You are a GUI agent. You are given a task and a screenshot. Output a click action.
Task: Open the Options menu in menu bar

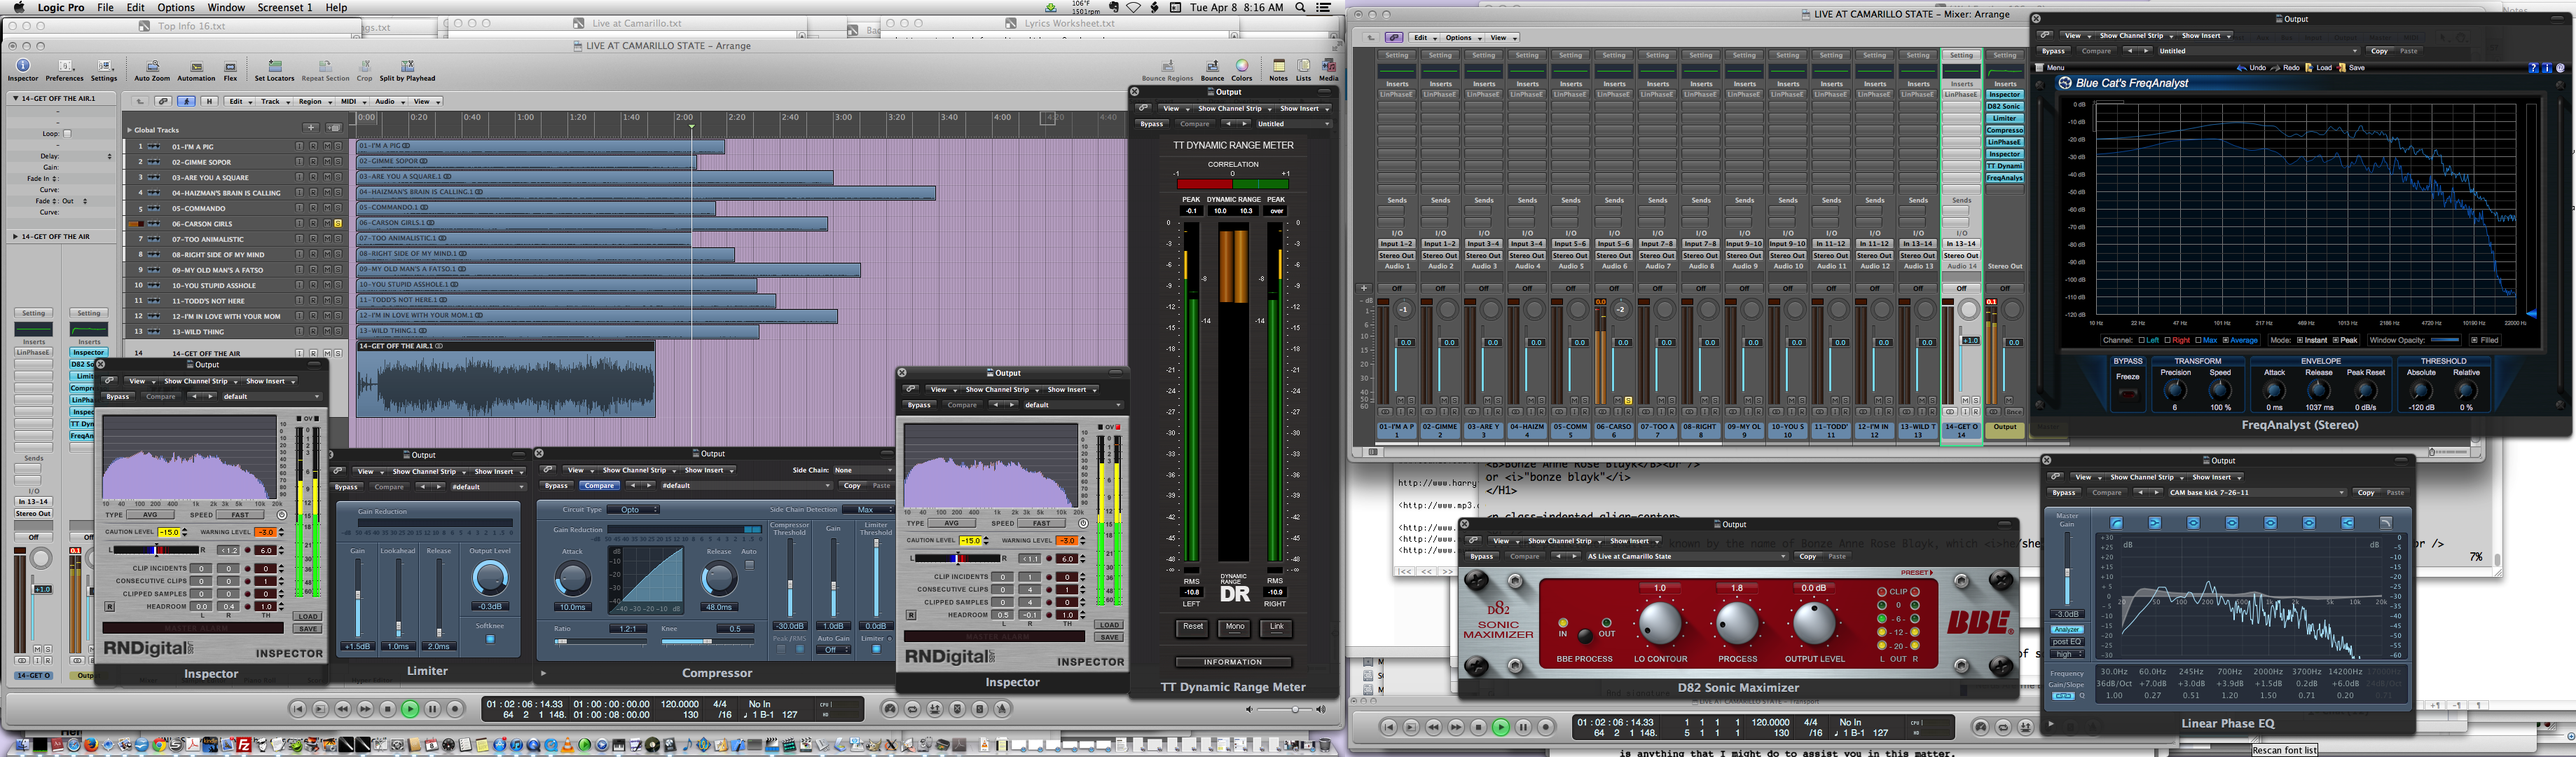tap(176, 7)
